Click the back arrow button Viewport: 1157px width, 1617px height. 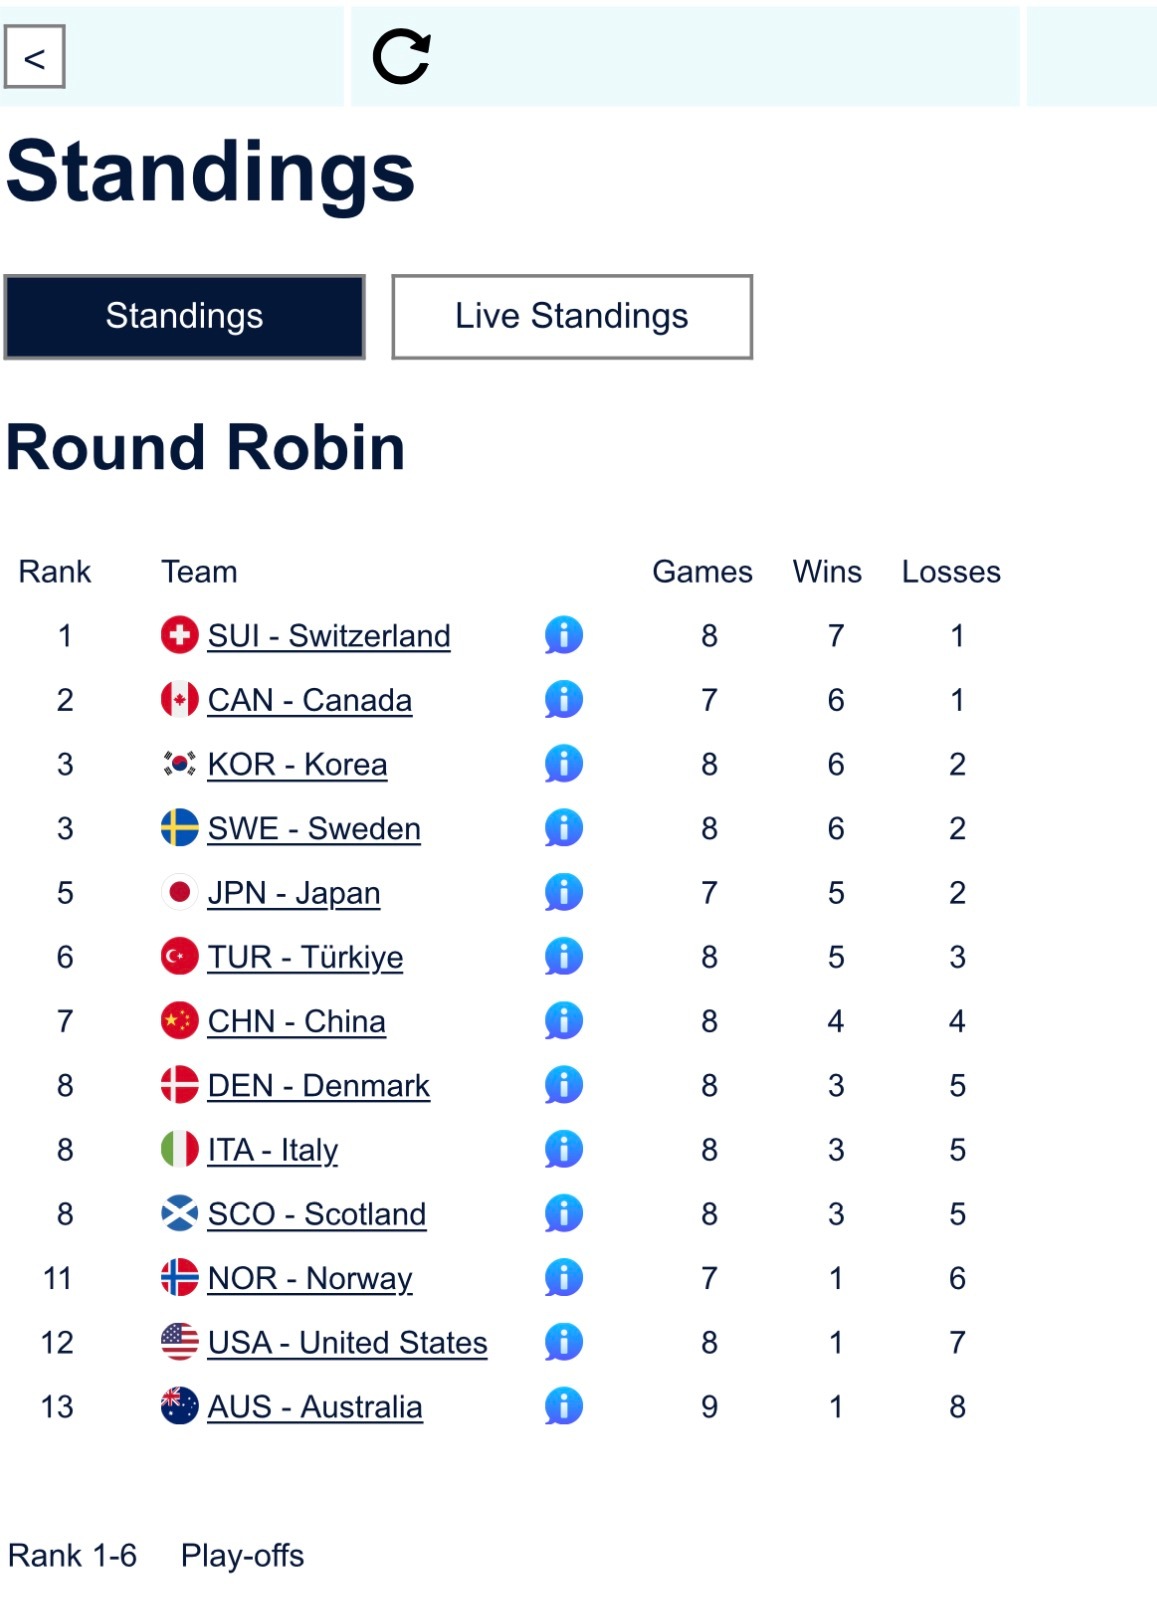tap(35, 57)
